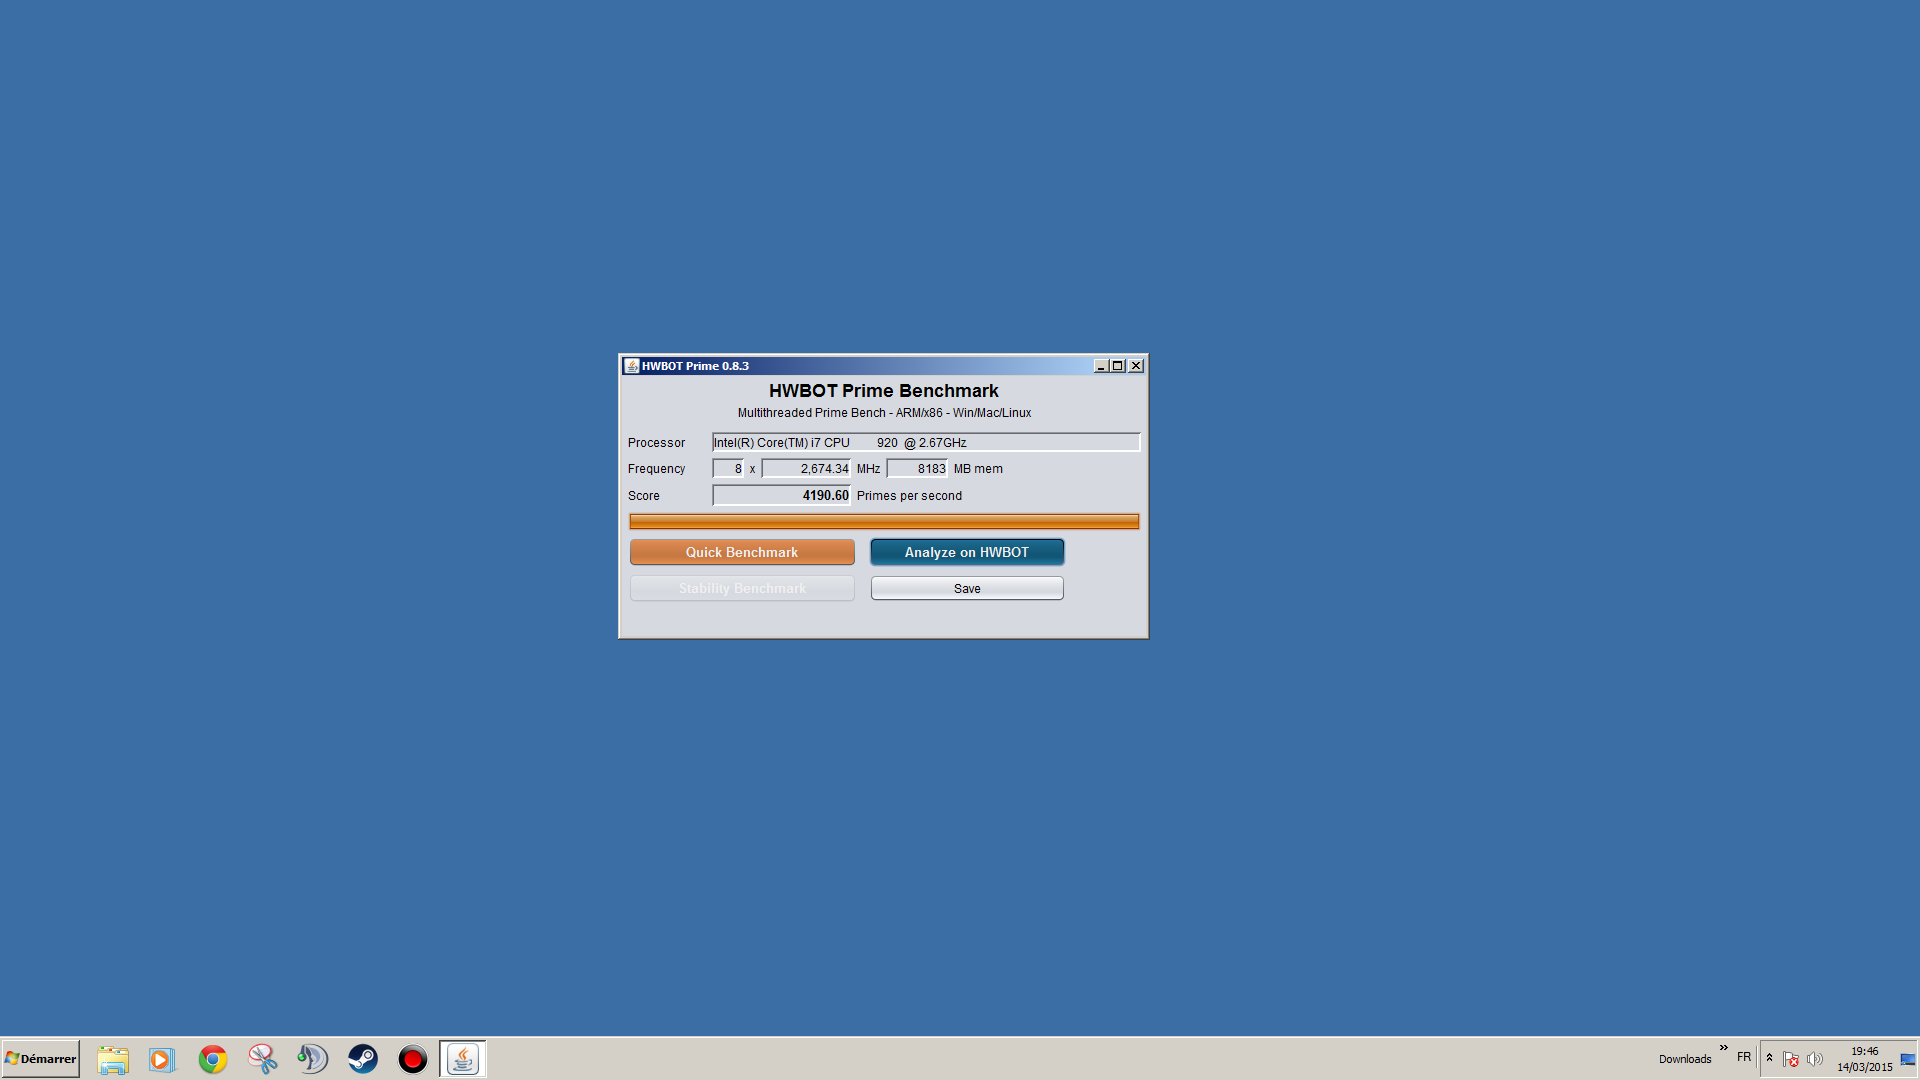
Task: Open Google Chrome from the taskbar
Action: 213,1059
